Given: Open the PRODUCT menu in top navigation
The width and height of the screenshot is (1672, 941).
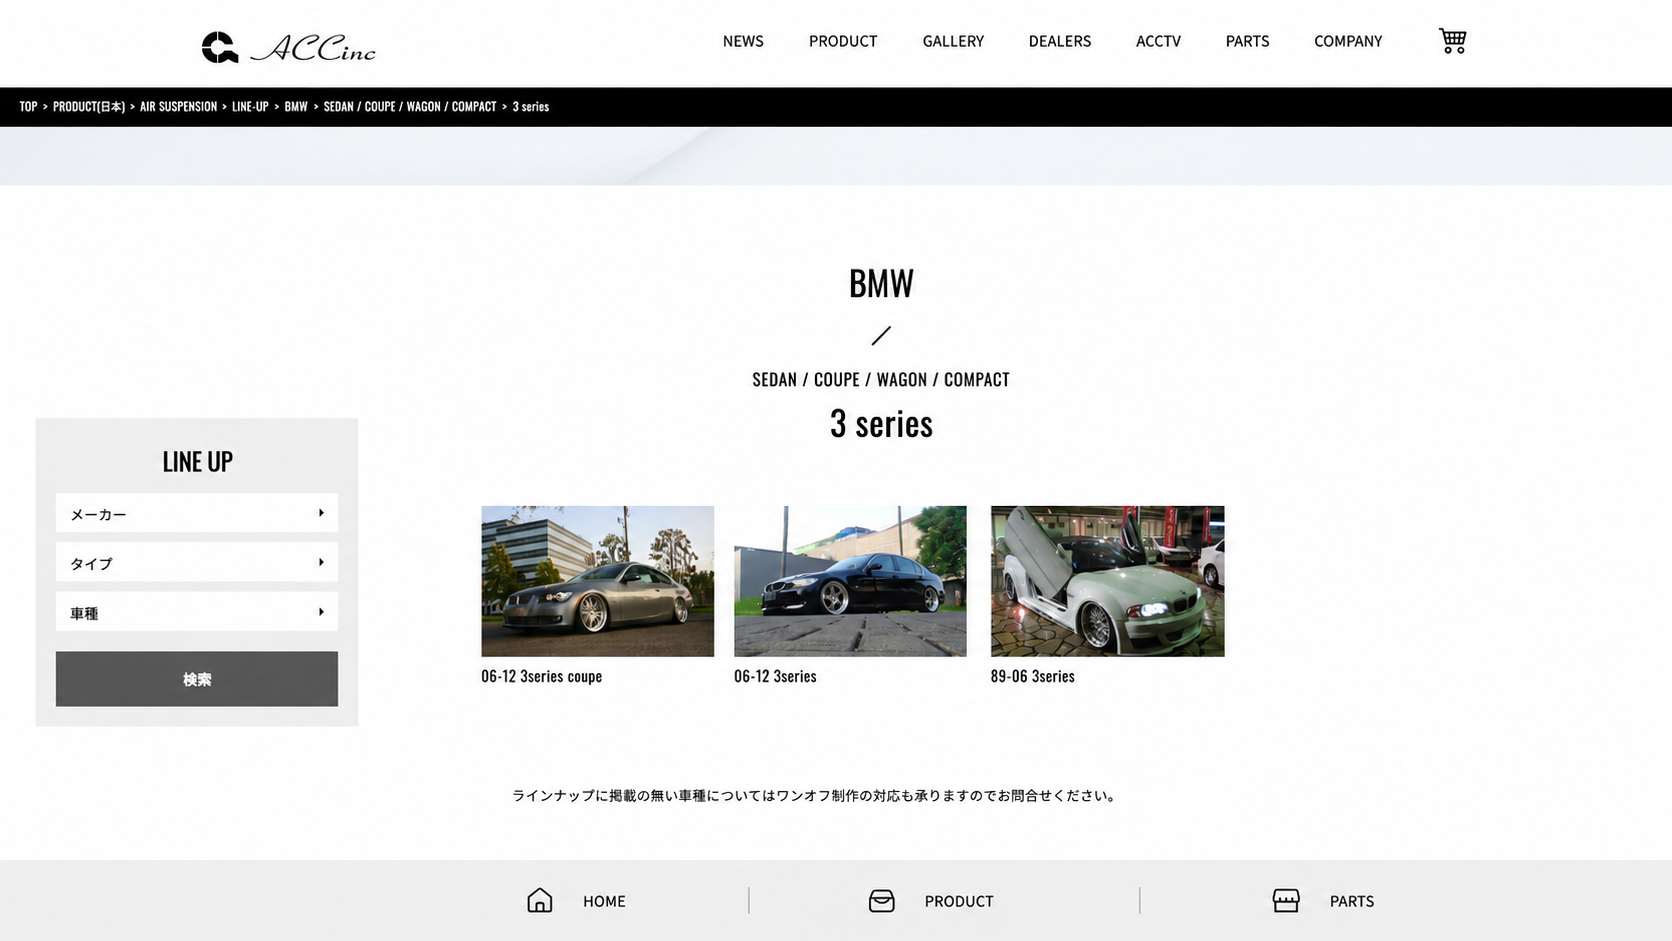Looking at the screenshot, I should pos(843,41).
